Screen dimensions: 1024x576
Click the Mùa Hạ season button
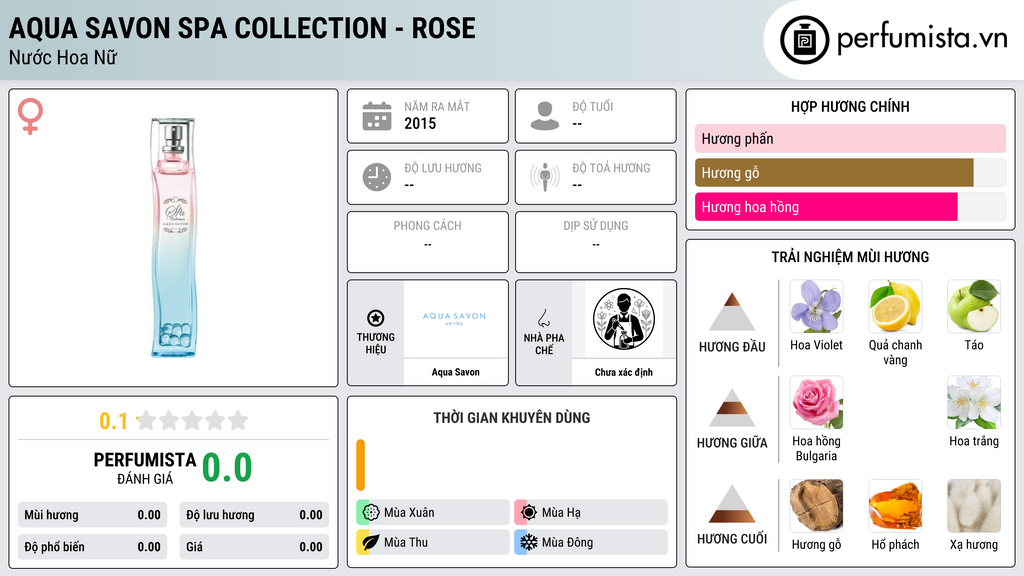pos(590,513)
